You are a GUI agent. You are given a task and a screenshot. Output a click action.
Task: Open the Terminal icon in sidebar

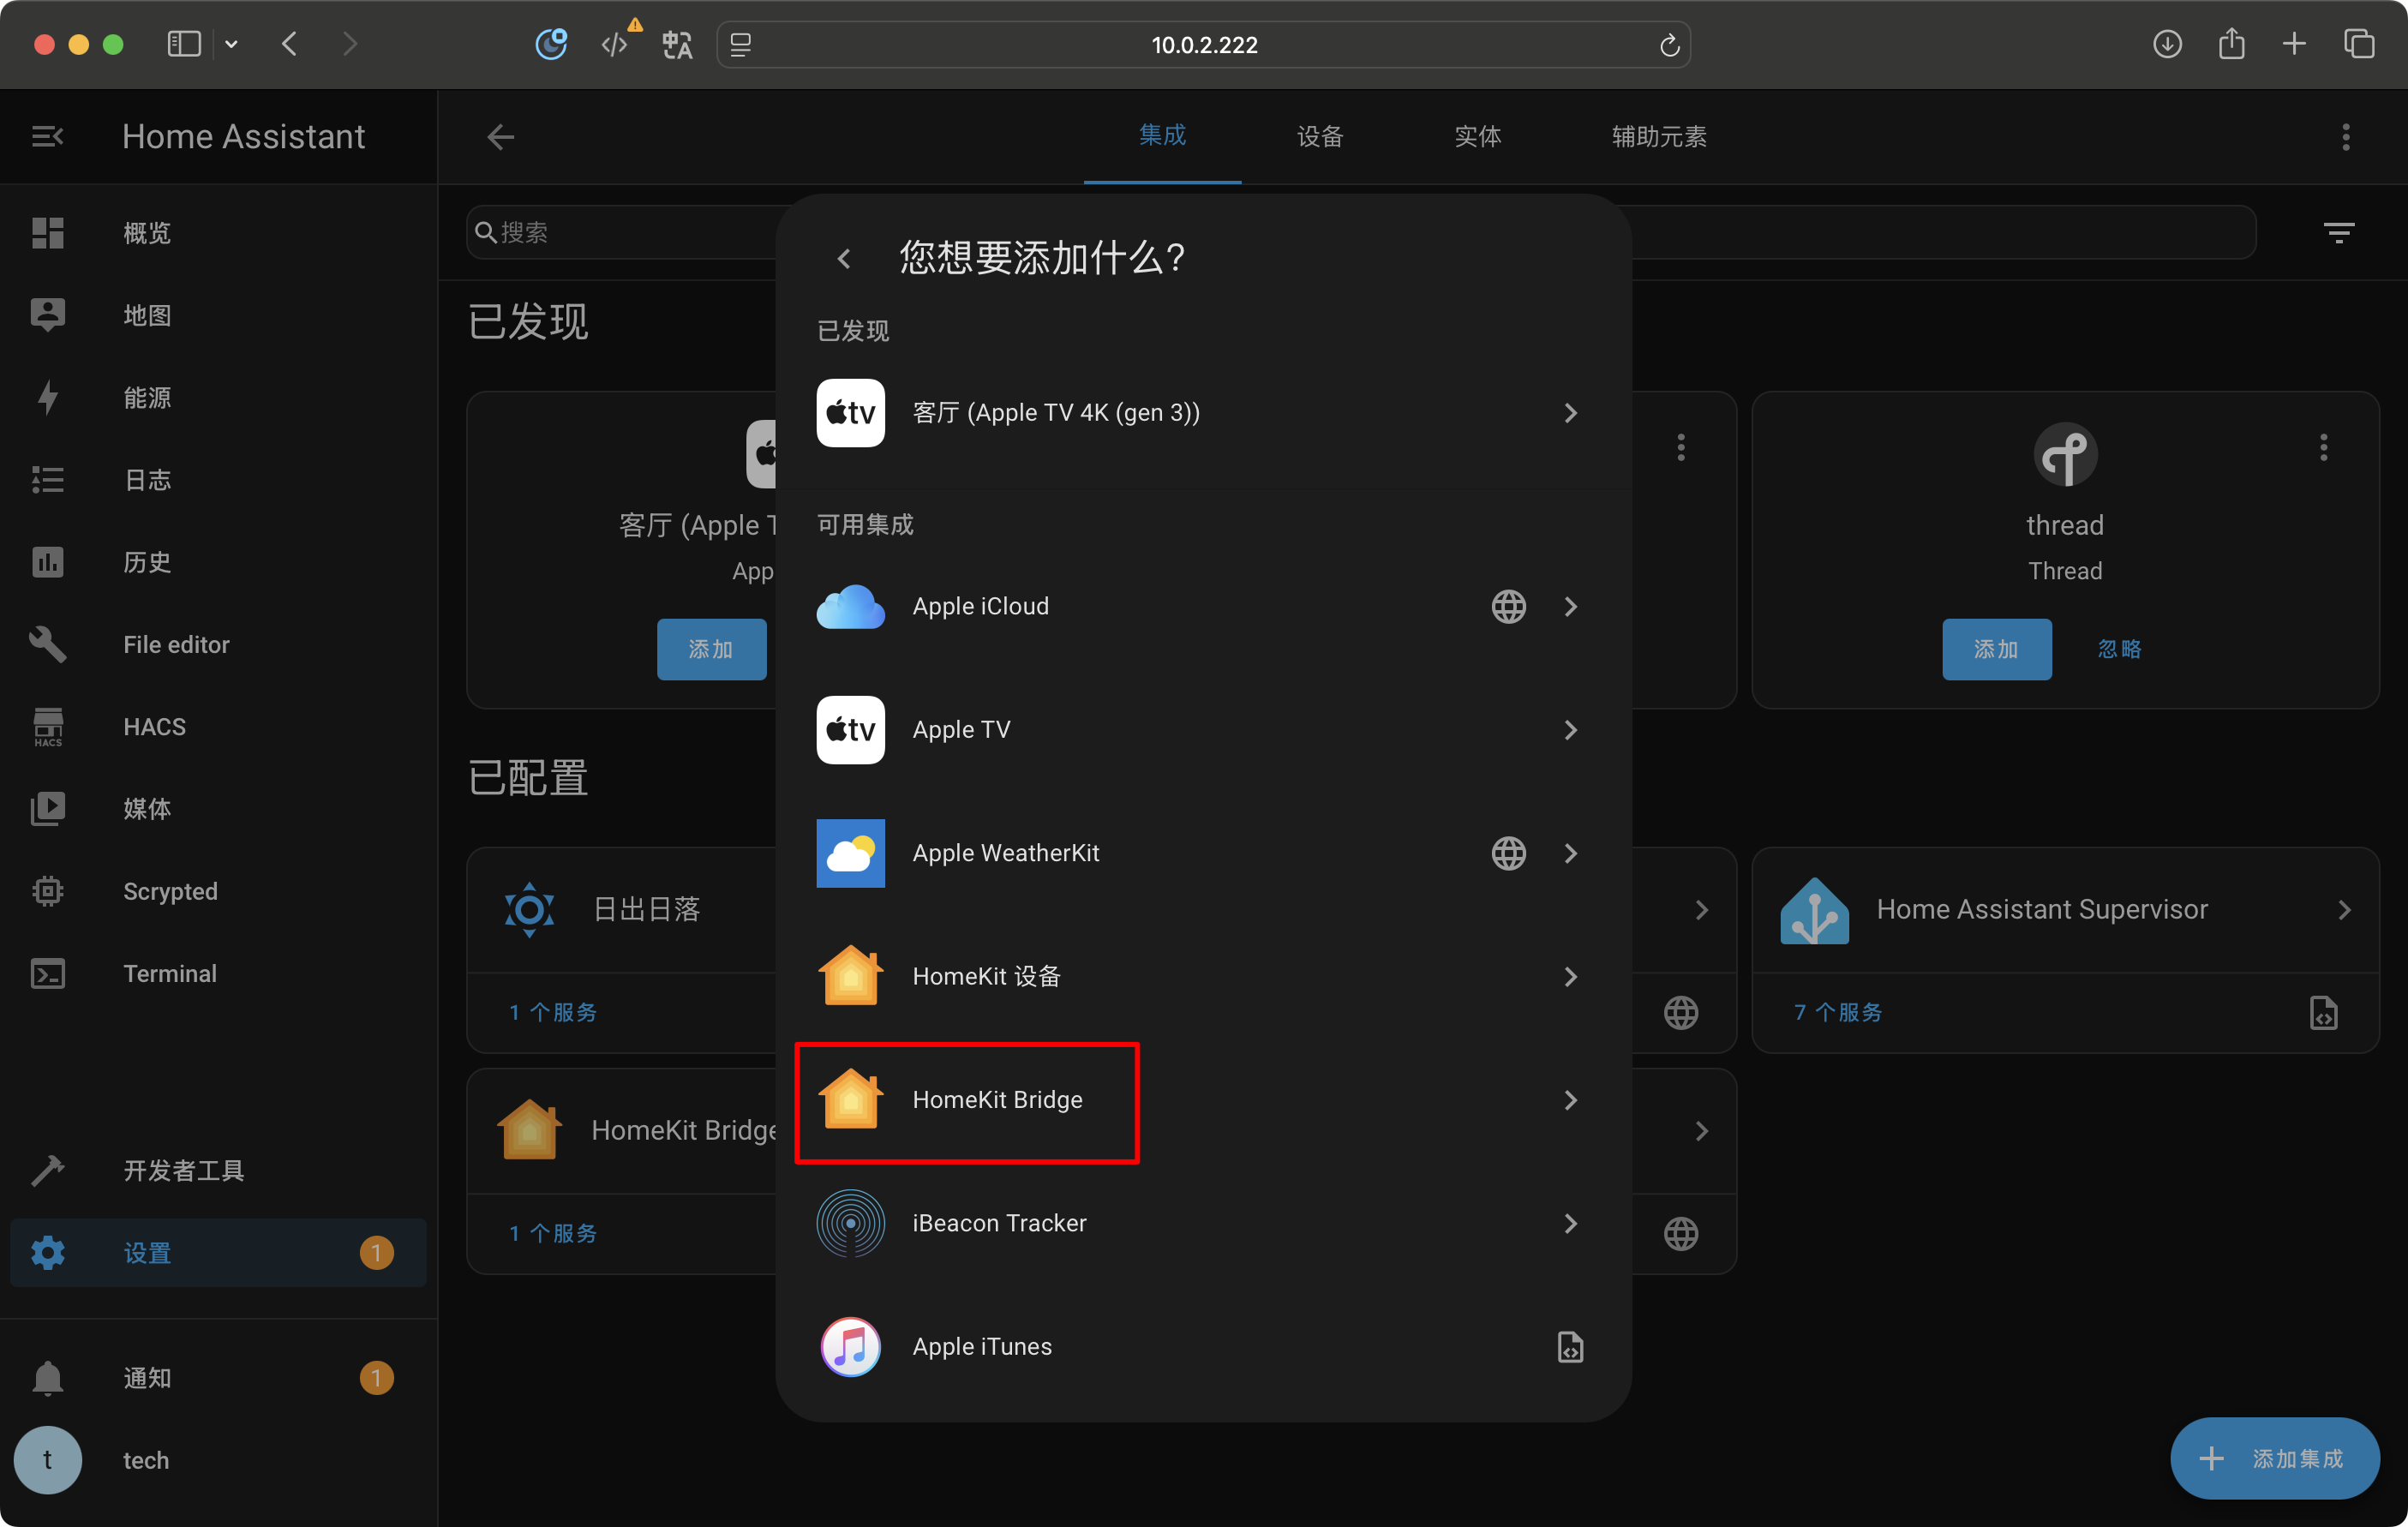[47, 974]
